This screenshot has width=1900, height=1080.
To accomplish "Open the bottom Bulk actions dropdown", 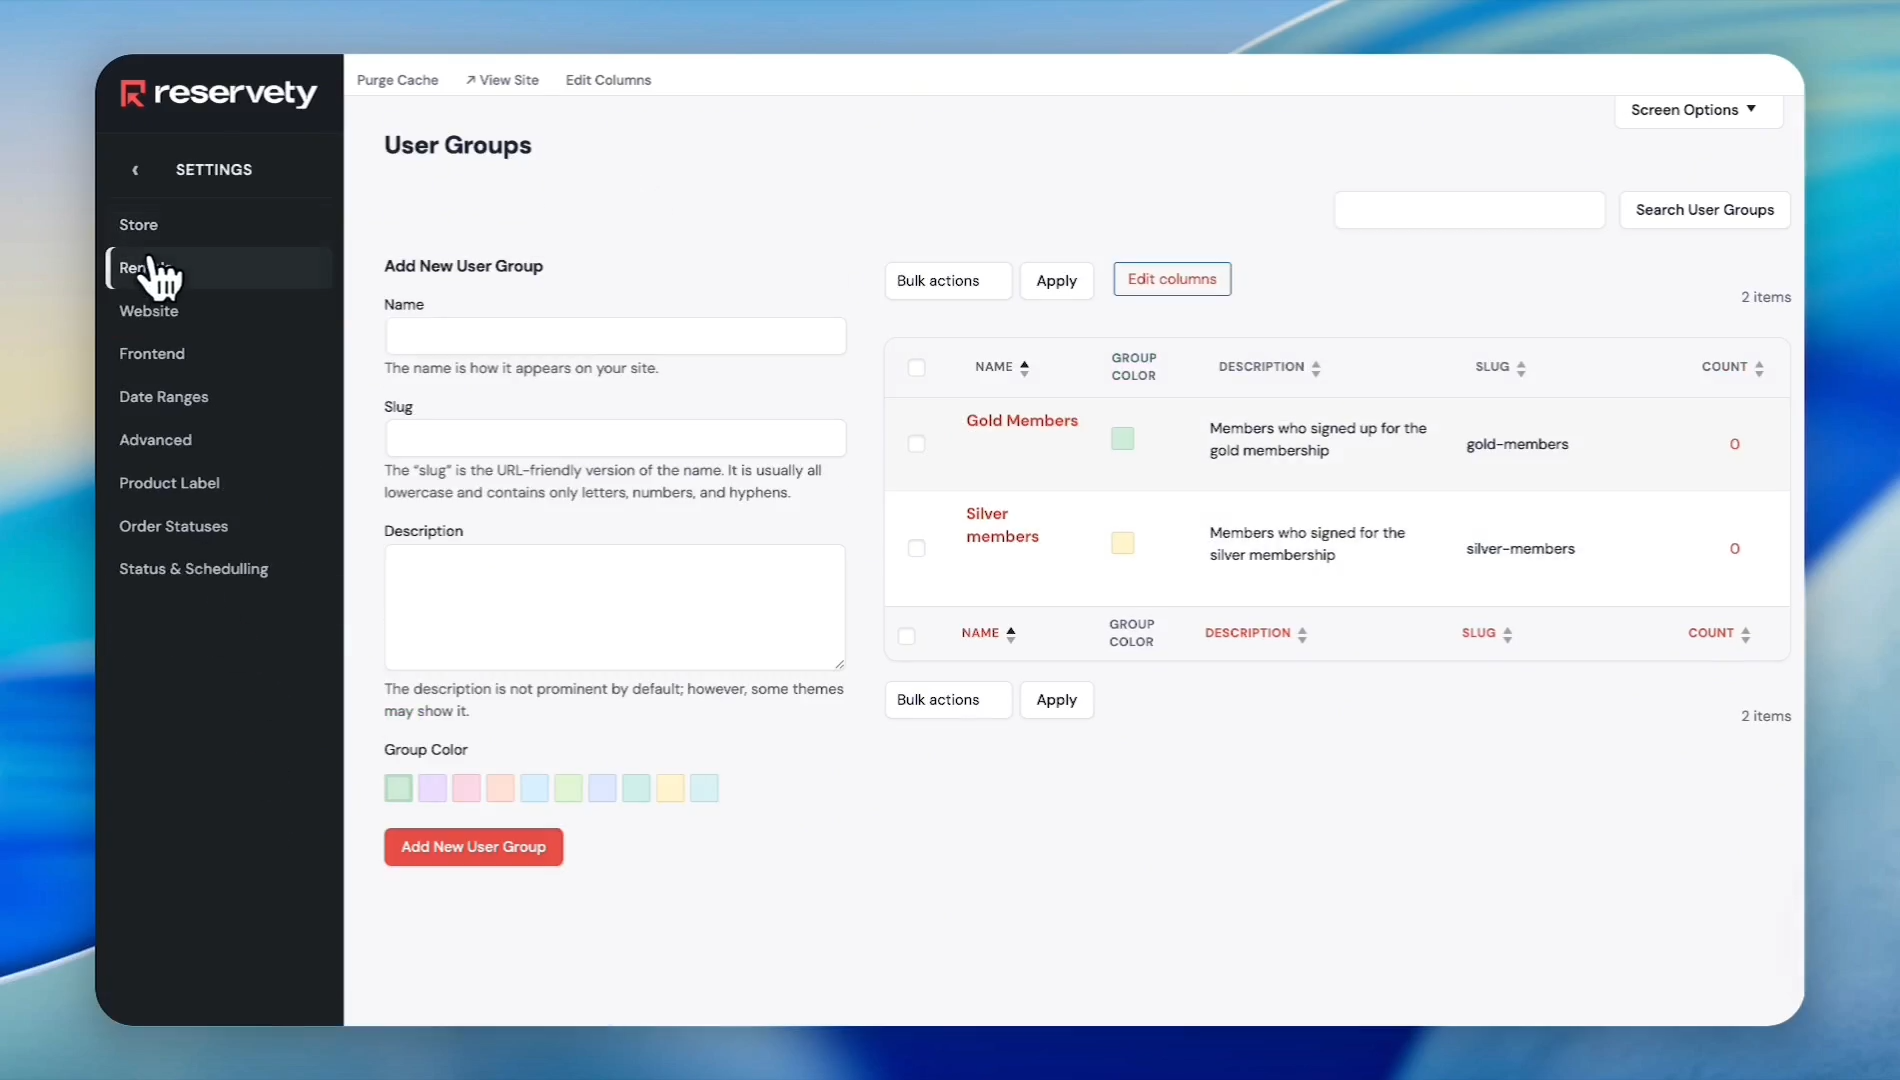I will pyautogui.click(x=947, y=700).
